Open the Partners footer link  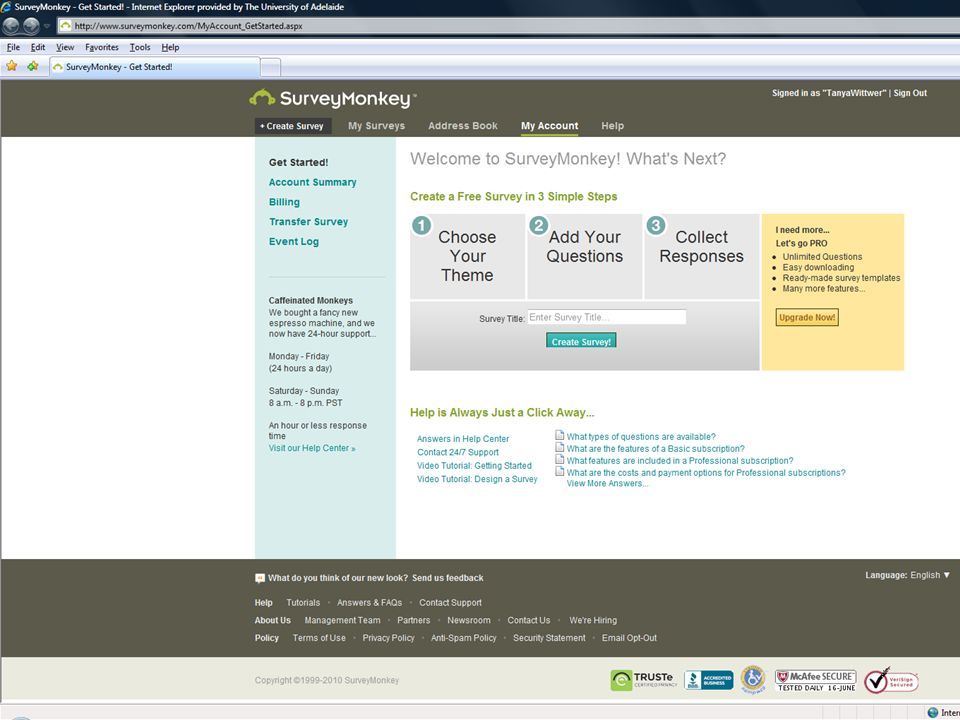413,620
